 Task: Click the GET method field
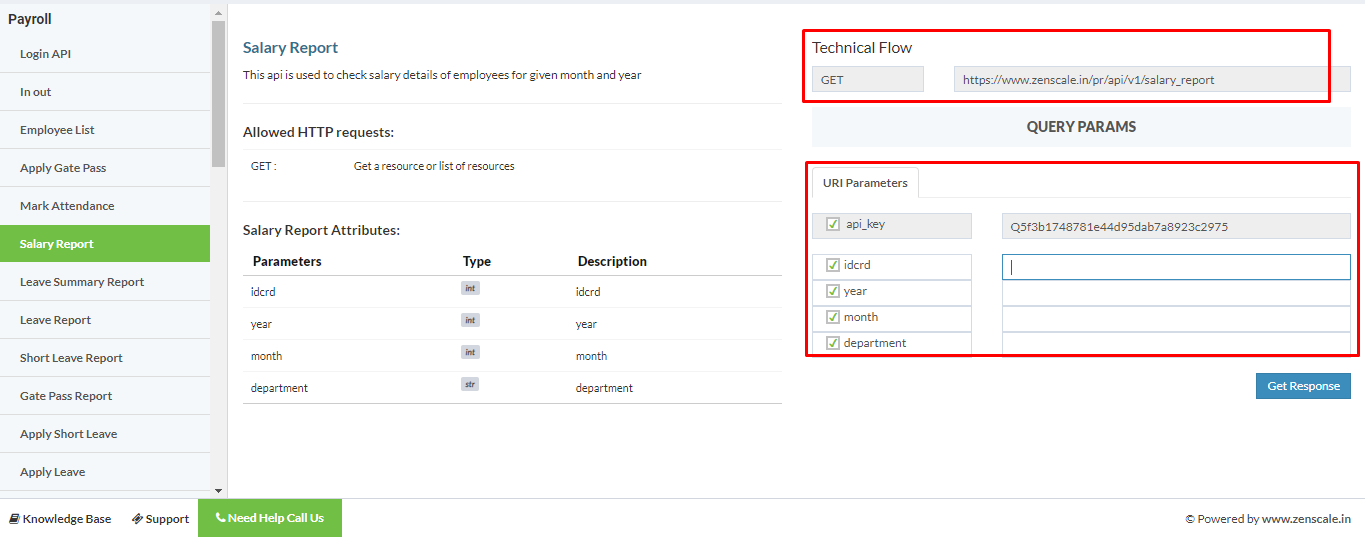tap(868, 79)
